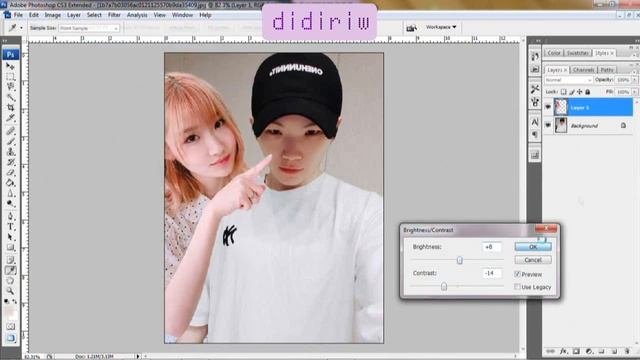640x360 pixels.
Task: Enable the Use Legacy checkbox
Action: click(x=517, y=287)
